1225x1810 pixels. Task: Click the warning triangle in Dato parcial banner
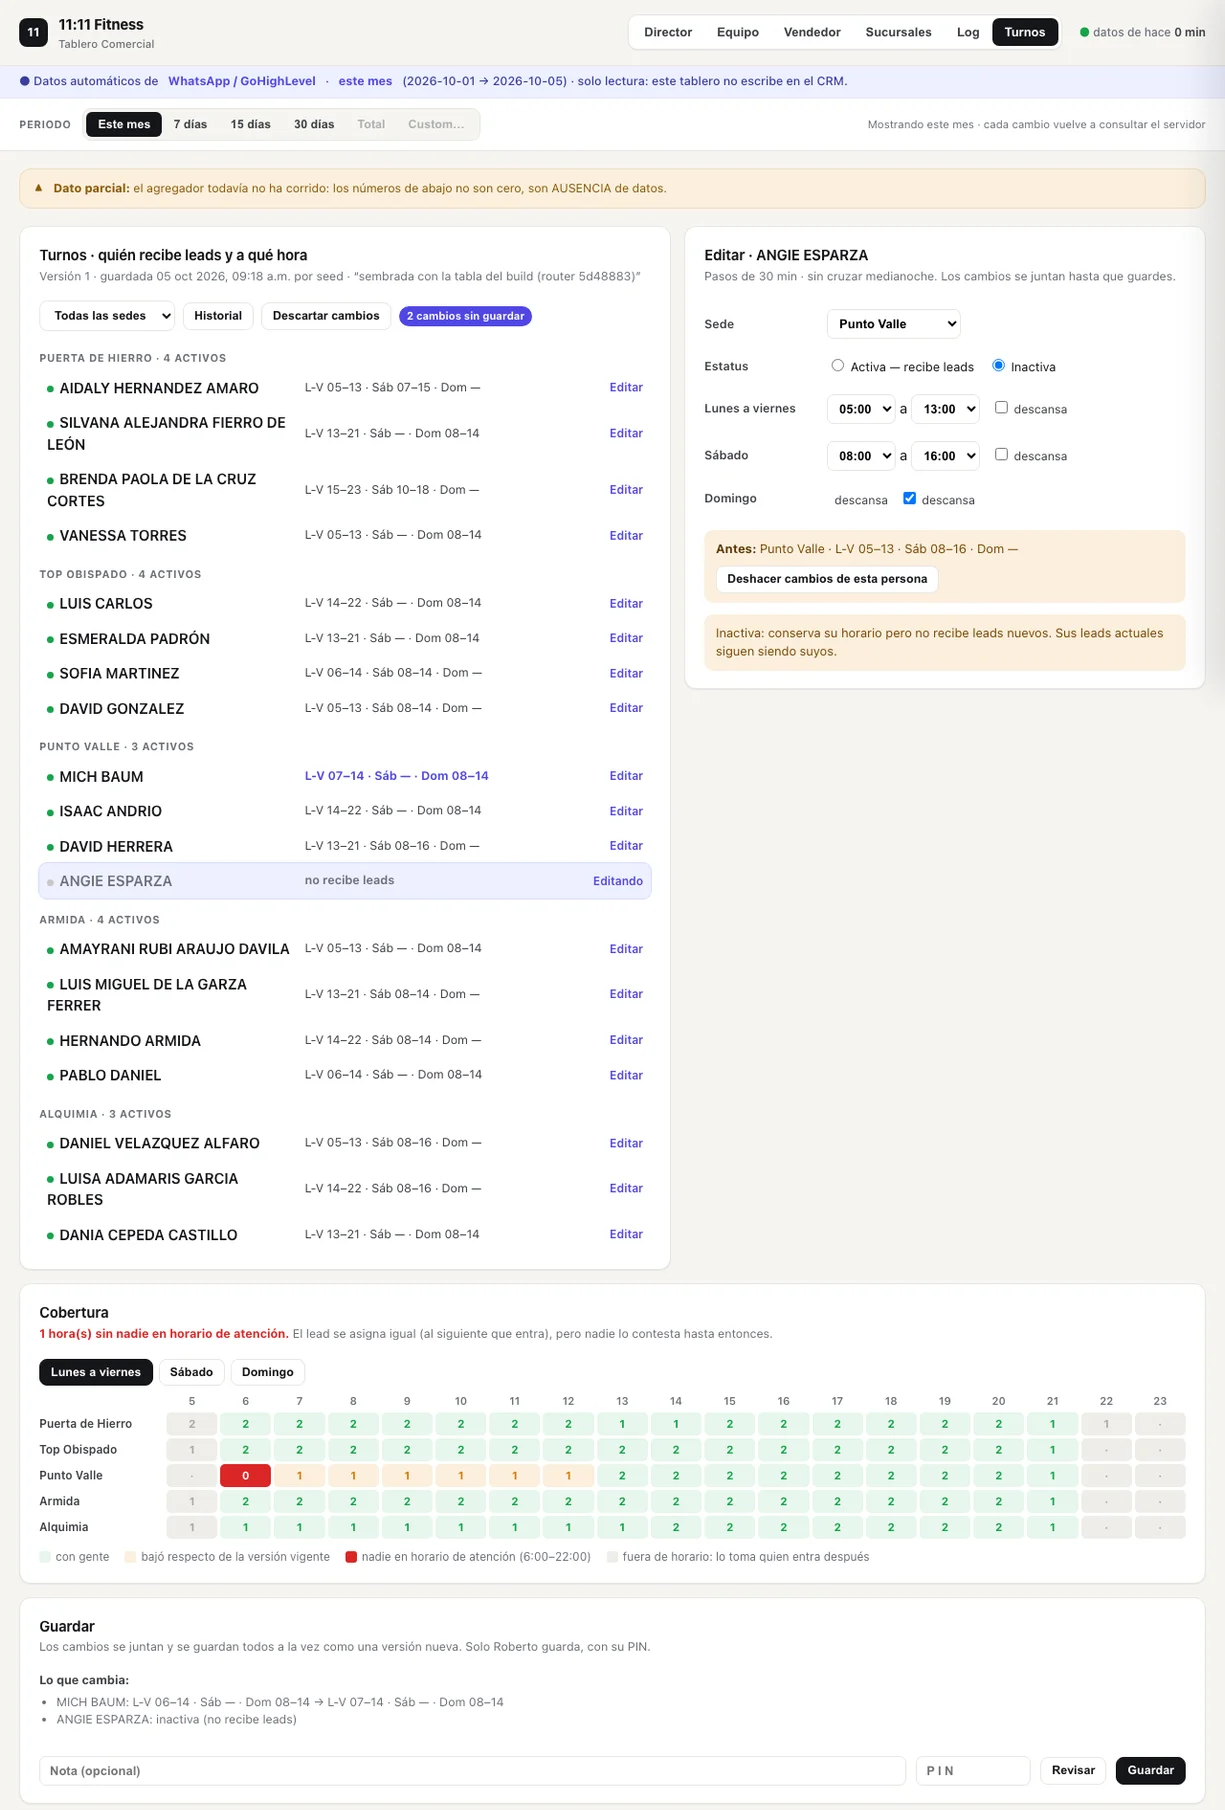point(39,188)
